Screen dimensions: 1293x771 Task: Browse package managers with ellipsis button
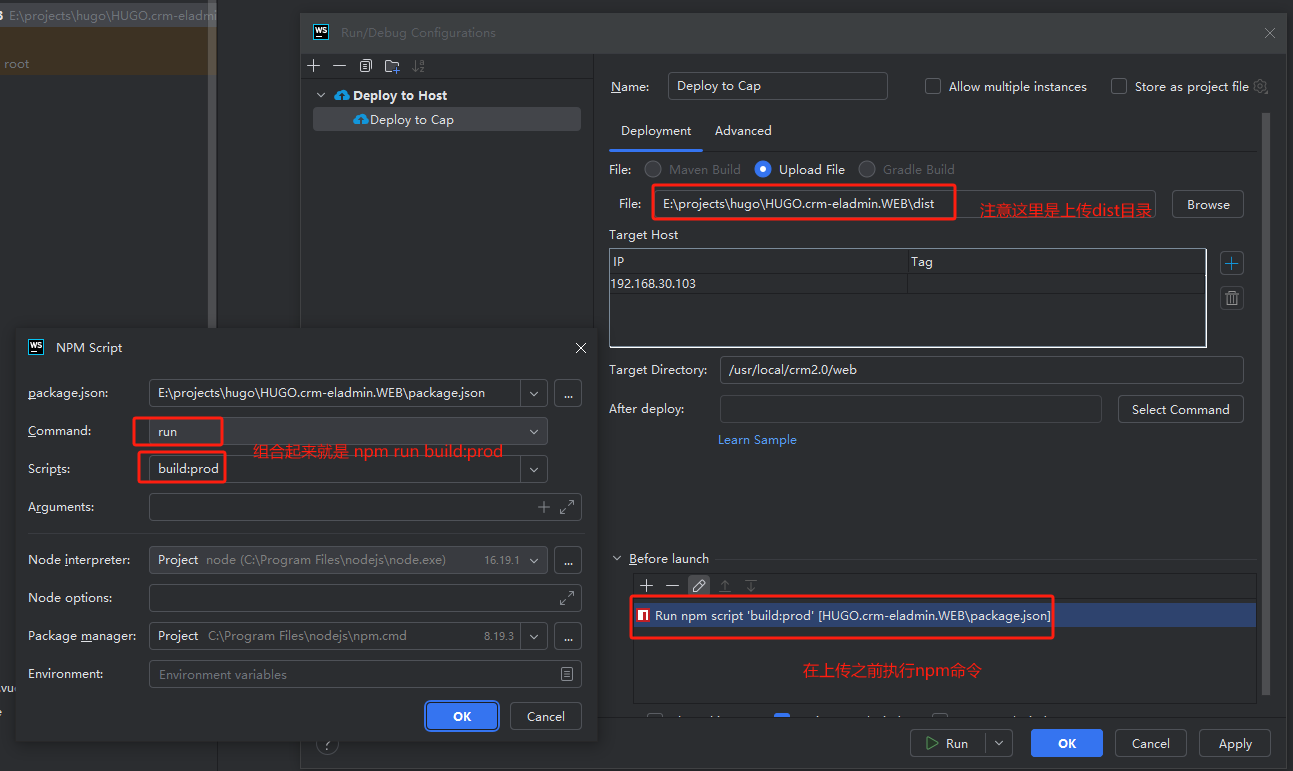[568, 636]
